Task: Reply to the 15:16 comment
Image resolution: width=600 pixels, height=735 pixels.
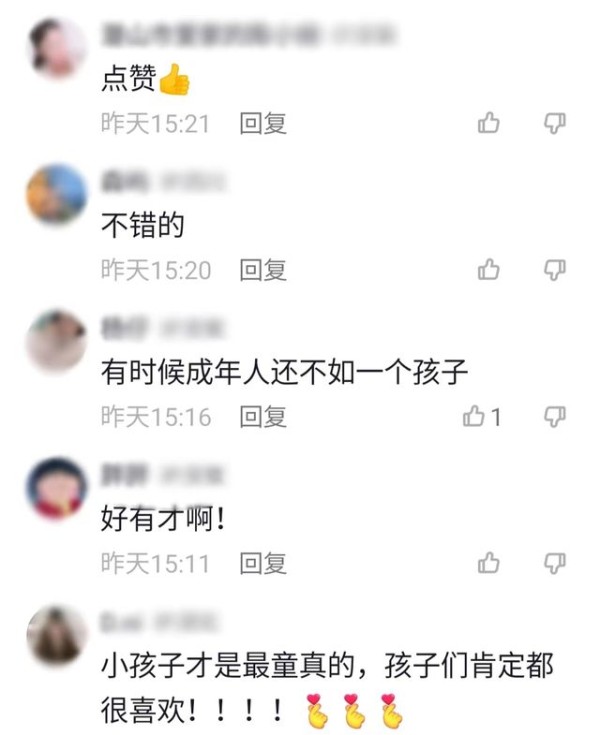Action: [x=263, y=417]
